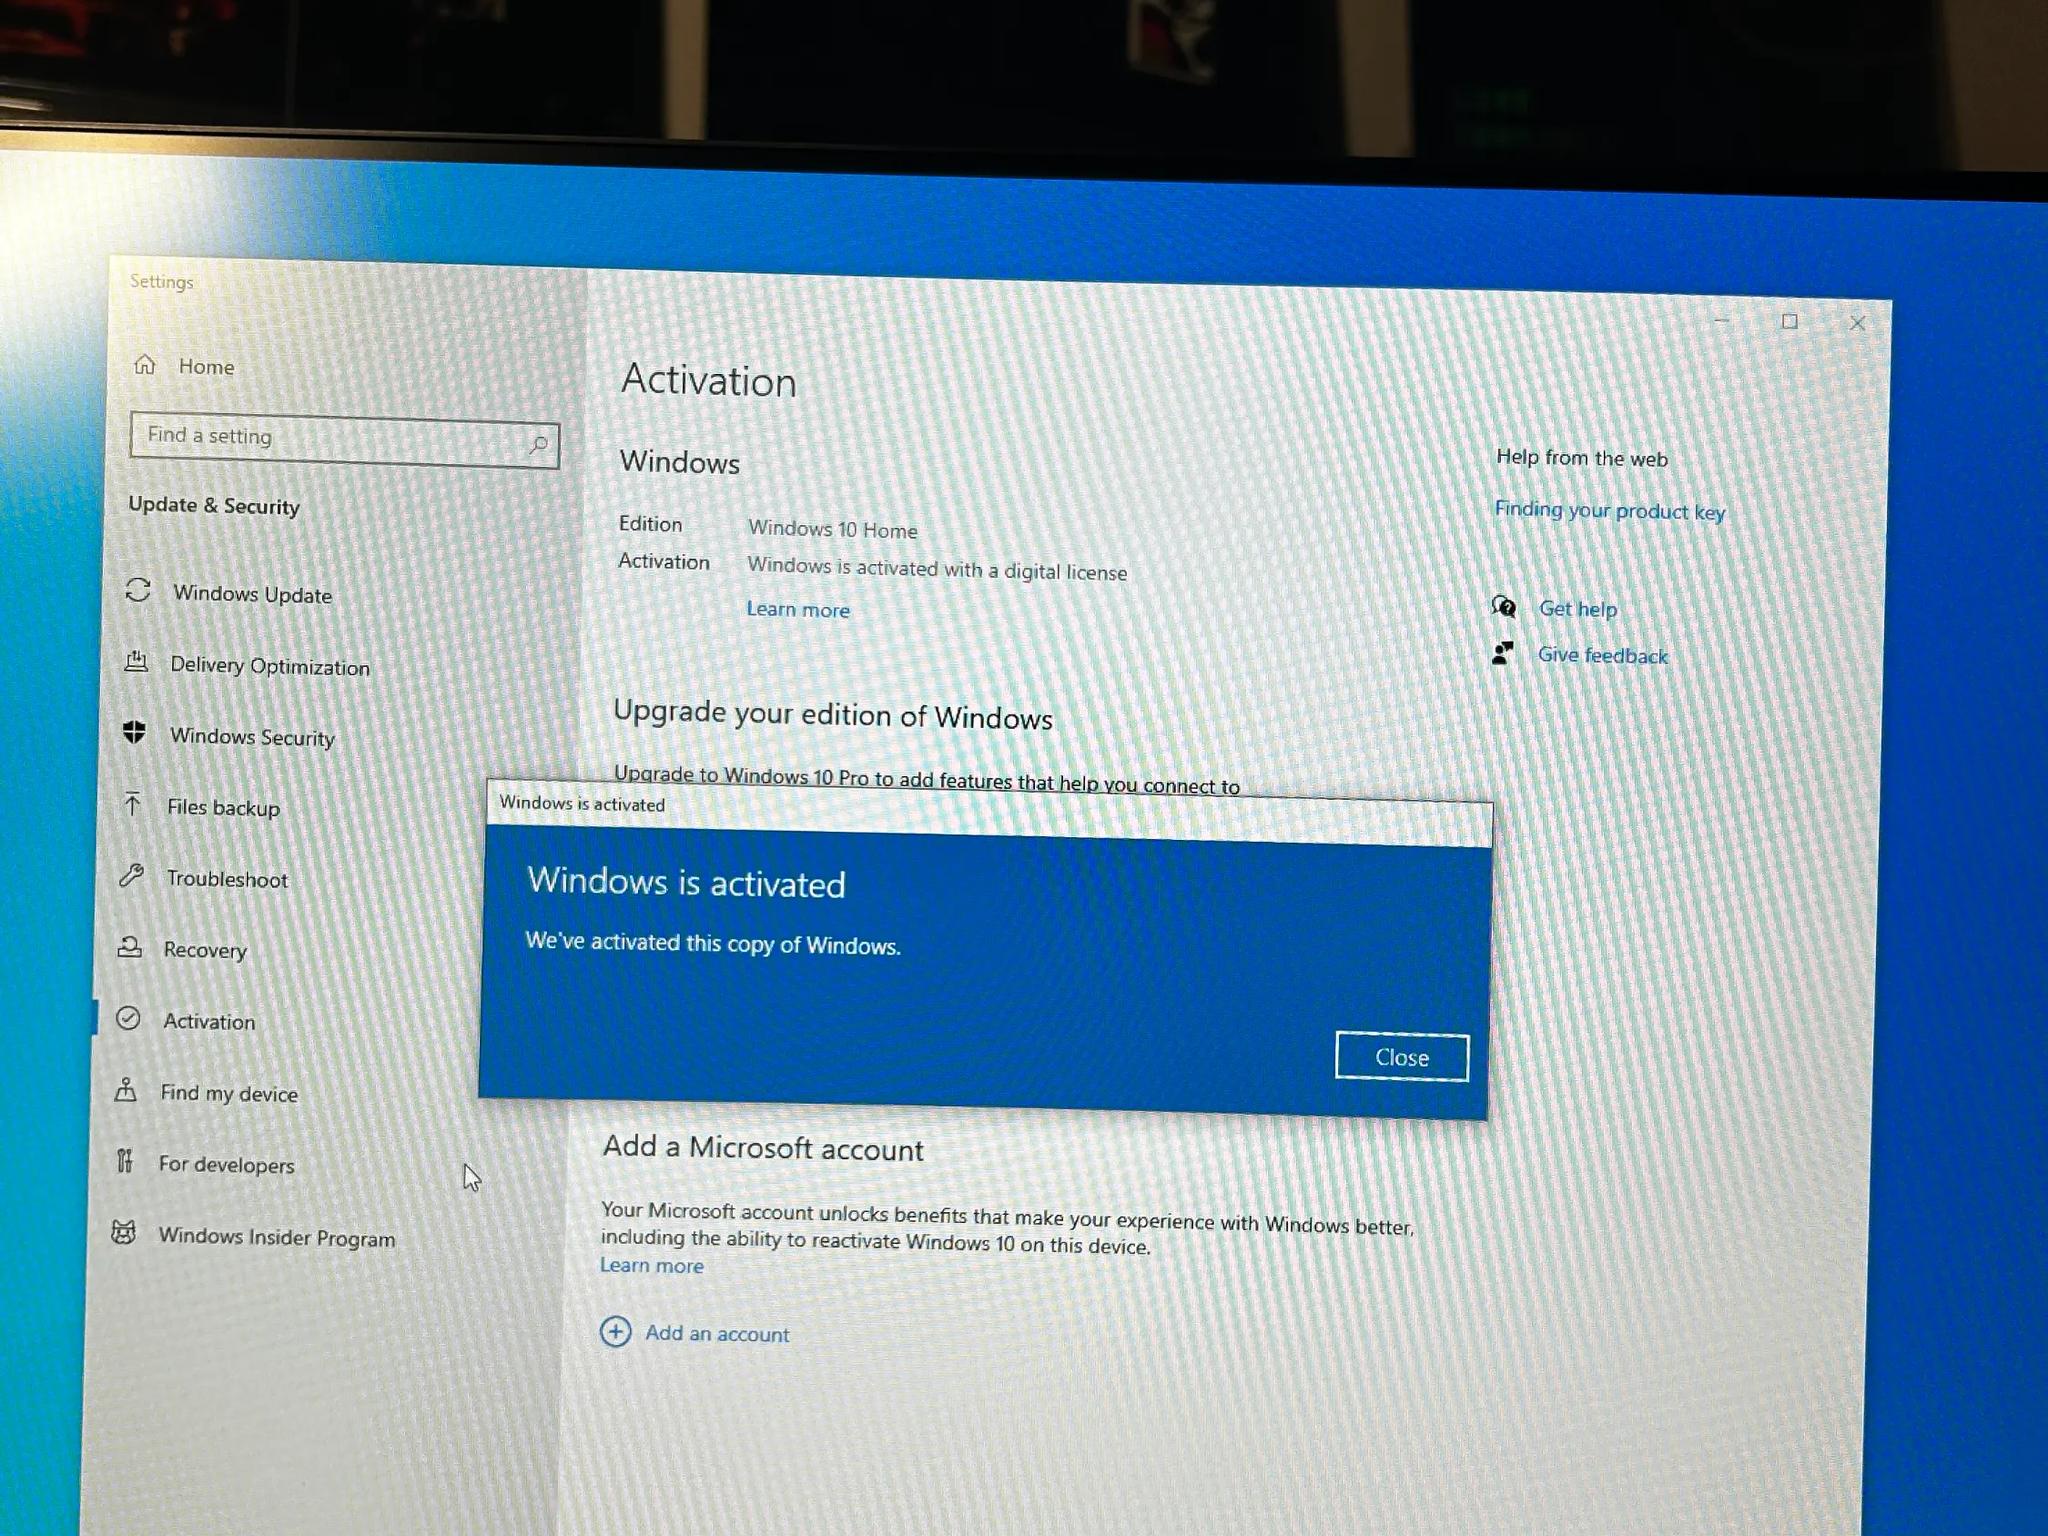Click the search magnifier icon
Screen dimensions: 2048x1536
[538, 444]
